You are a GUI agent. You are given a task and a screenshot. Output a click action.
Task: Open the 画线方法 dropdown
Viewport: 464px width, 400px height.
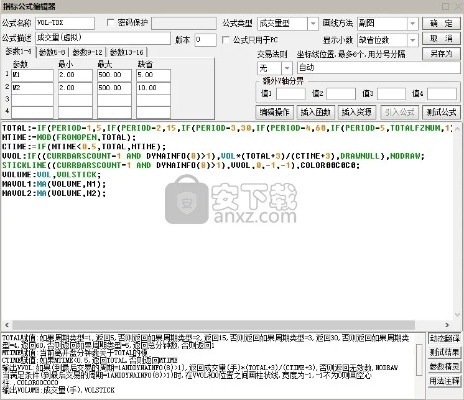point(413,24)
